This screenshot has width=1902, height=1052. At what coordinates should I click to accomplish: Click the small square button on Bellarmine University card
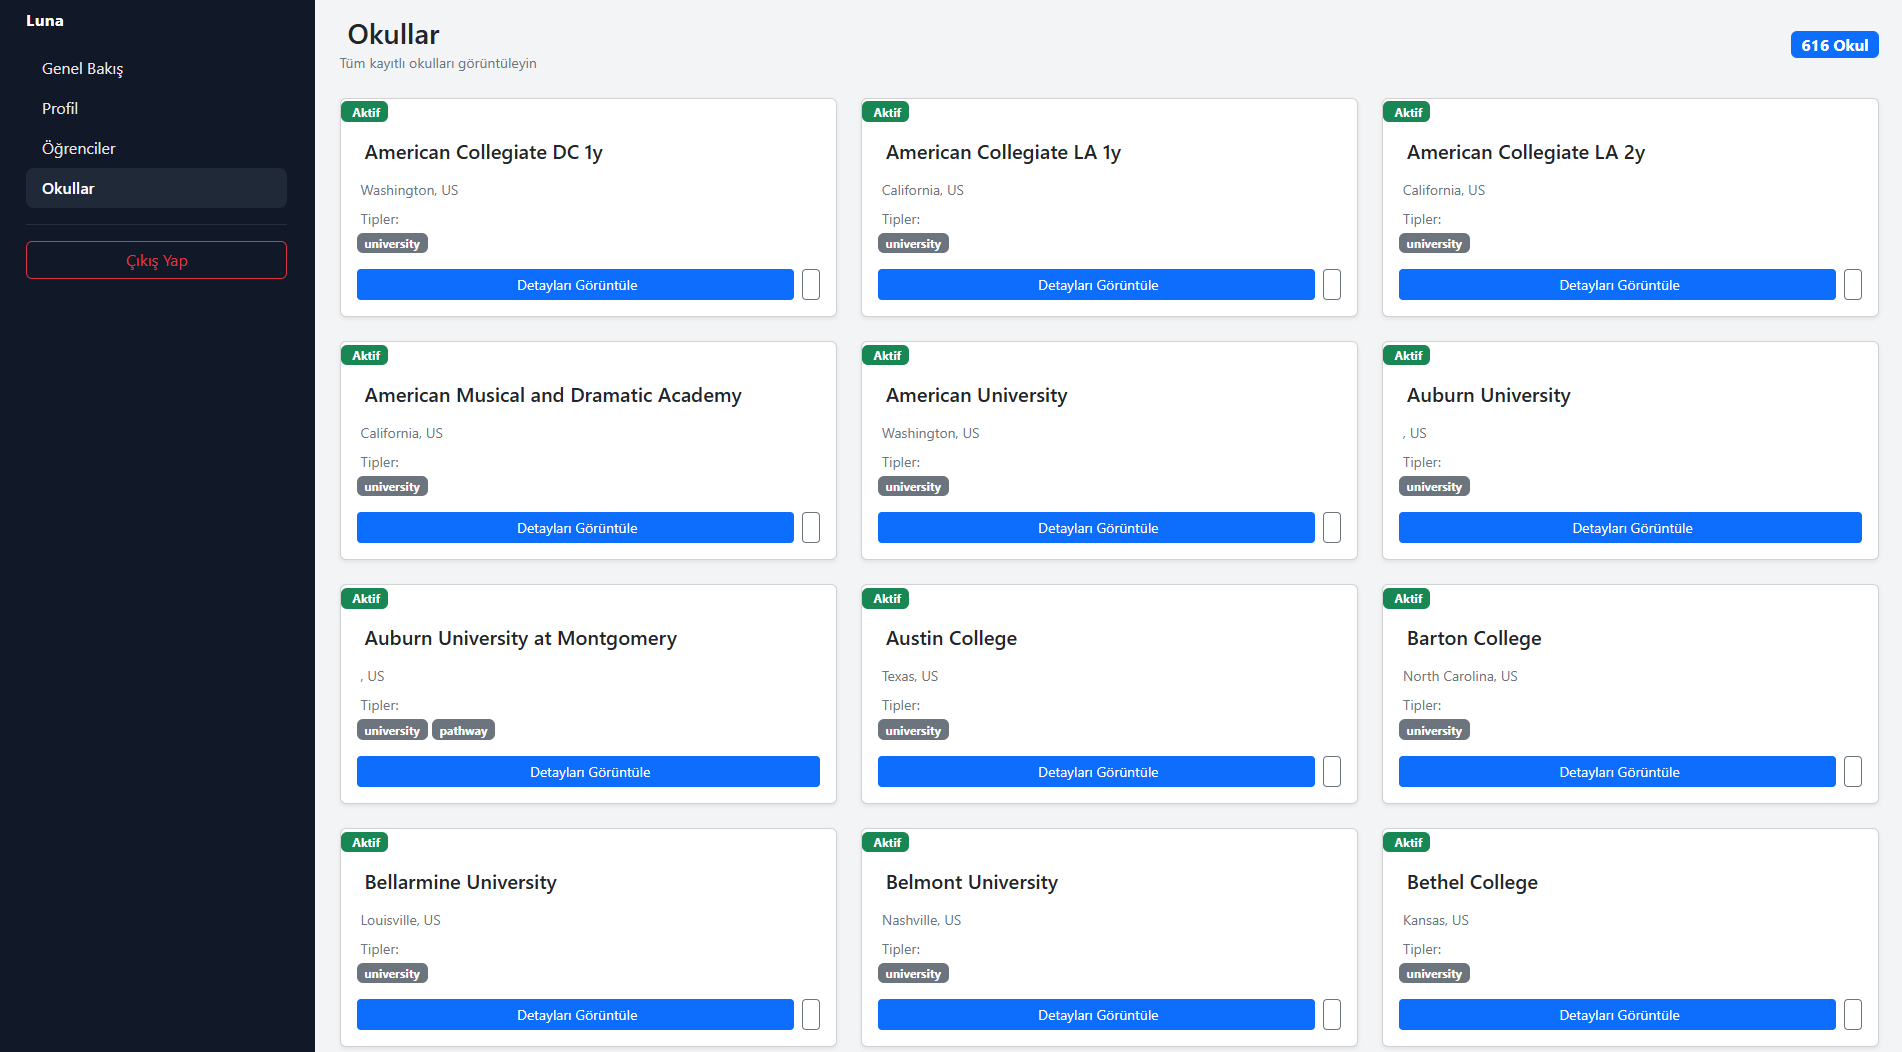811,1015
